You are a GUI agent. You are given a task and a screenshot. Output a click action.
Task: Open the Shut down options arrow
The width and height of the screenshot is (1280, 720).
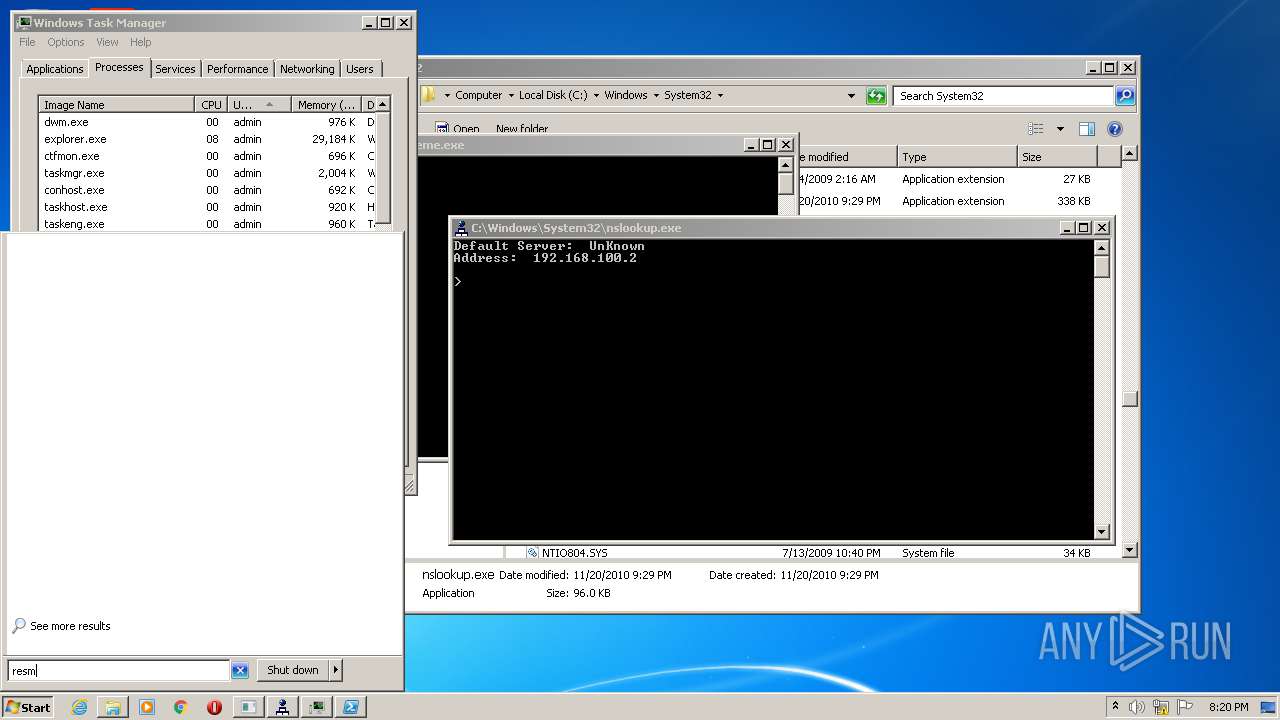(x=335, y=670)
